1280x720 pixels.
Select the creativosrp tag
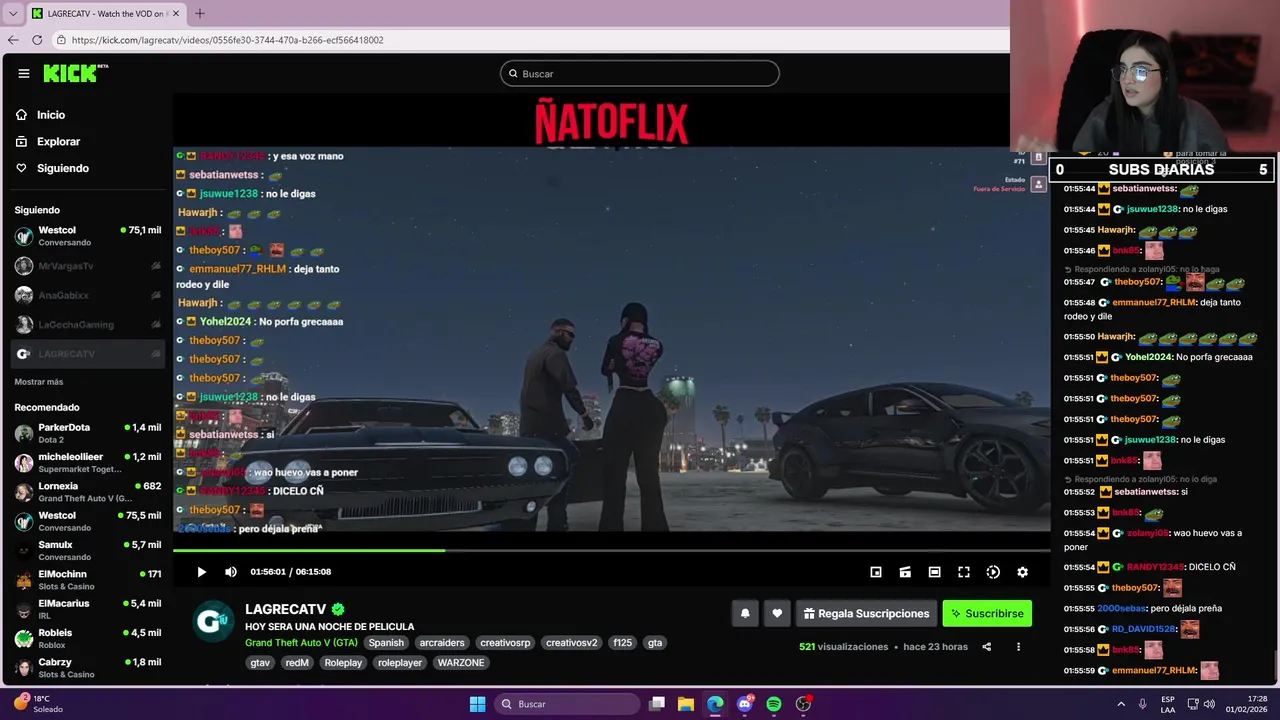coord(505,643)
